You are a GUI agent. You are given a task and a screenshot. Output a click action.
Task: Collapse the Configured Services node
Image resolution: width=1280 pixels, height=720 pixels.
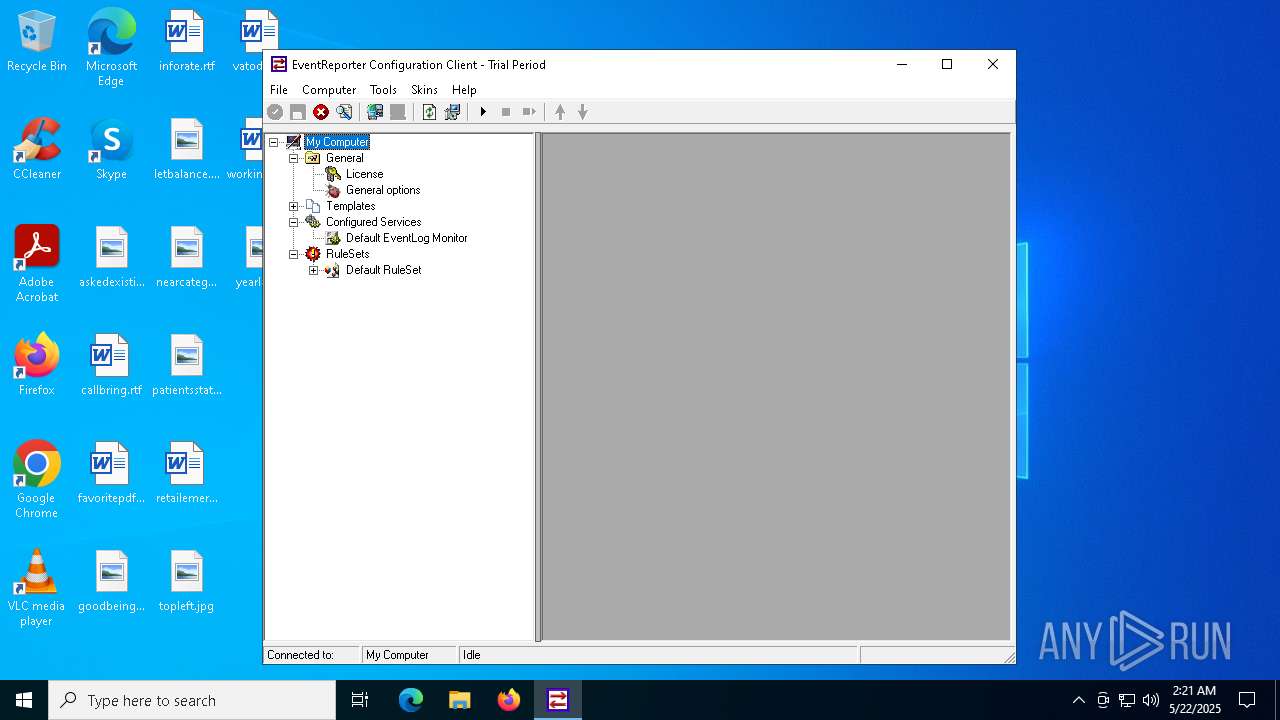[294, 222]
